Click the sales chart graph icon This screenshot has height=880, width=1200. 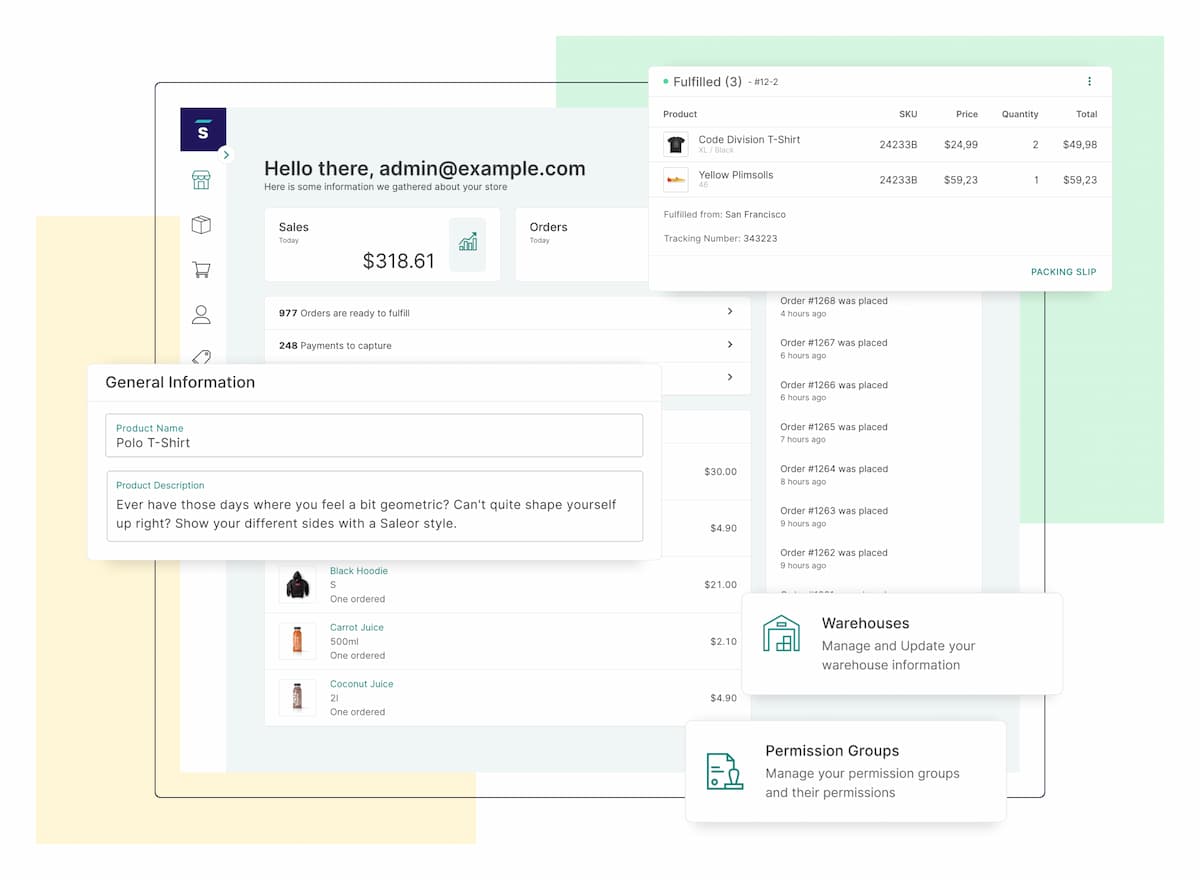[467, 243]
